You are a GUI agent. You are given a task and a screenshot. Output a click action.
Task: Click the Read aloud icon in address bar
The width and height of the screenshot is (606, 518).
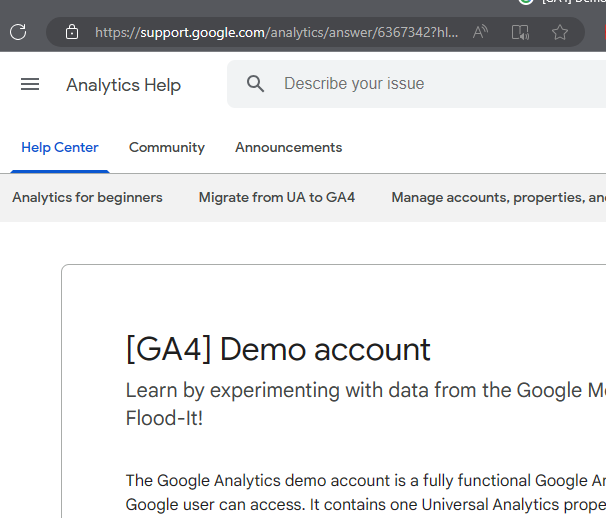pyautogui.click(x=480, y=32)
